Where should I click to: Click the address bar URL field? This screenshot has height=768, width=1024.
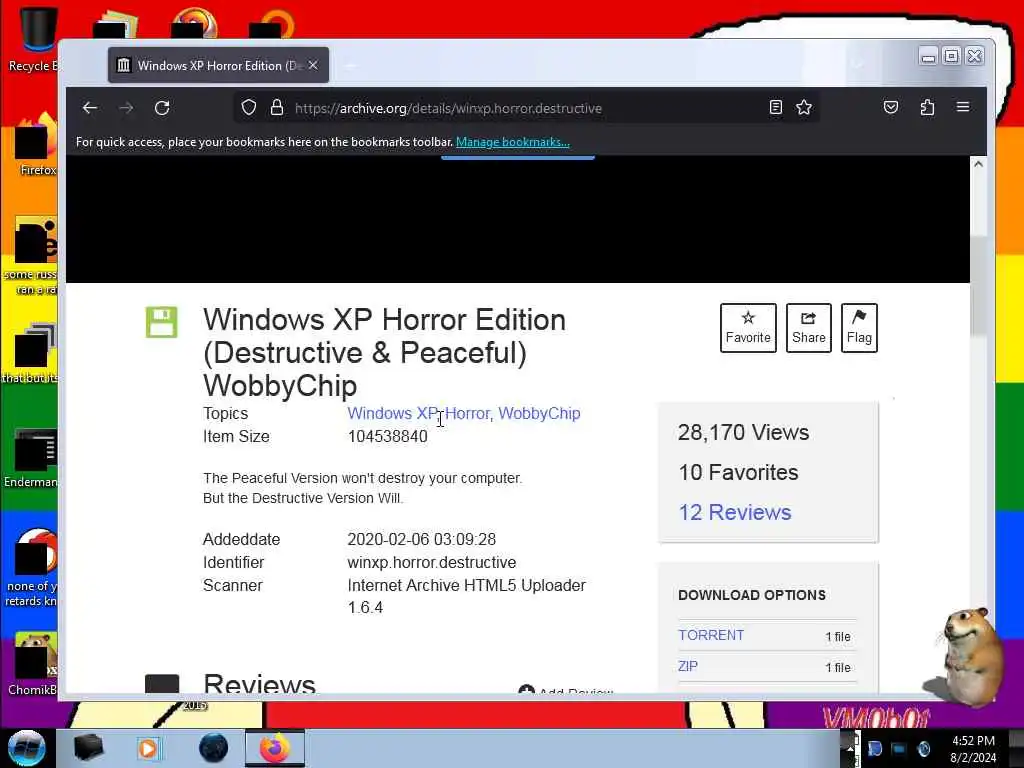click(x=526, y=108)
